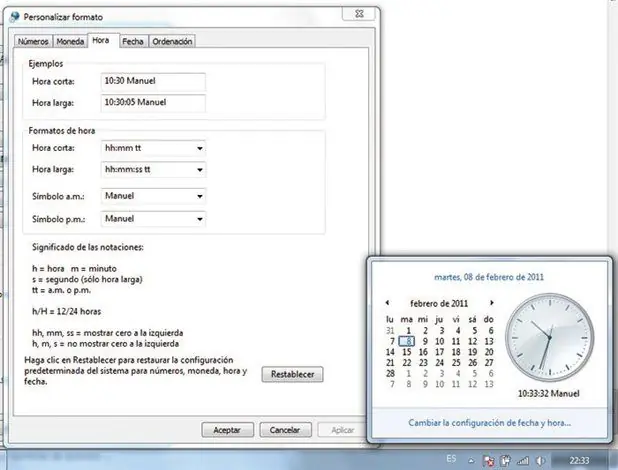This screenshot has height=470, width=618.
Task: Select day 24 in the calendar
Action: point(439,362)
